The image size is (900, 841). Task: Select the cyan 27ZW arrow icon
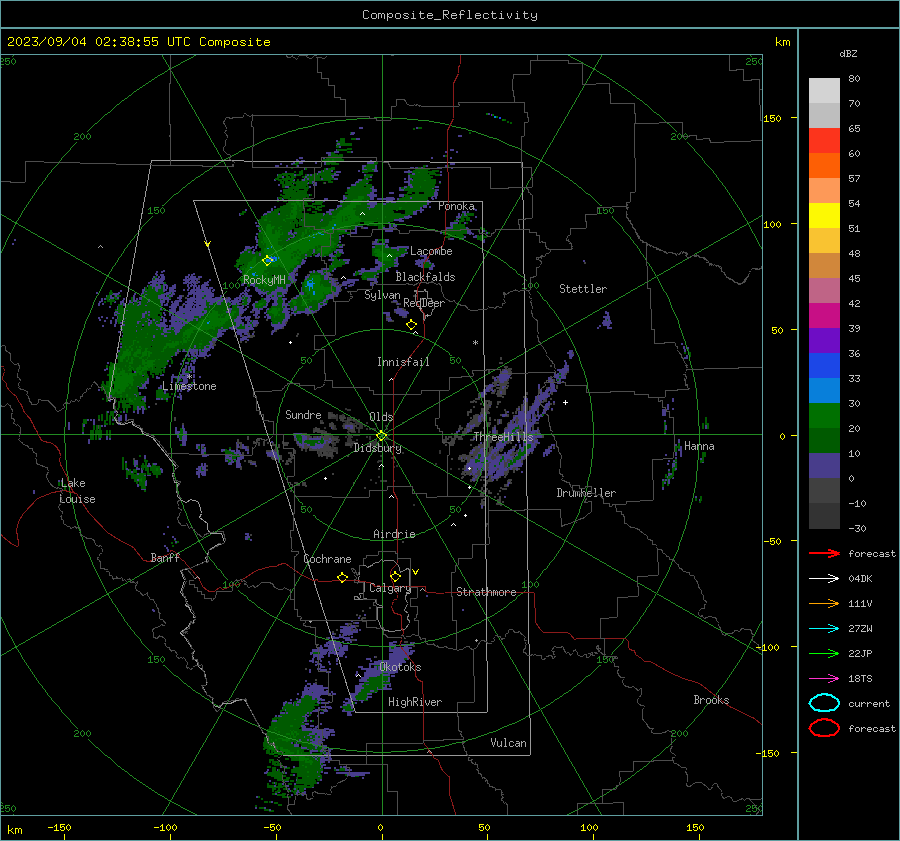[x=824, y=629]
